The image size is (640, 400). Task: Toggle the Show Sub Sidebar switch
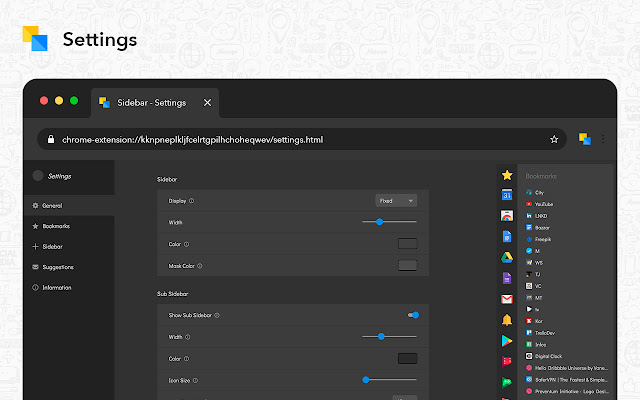pos(412,315)
